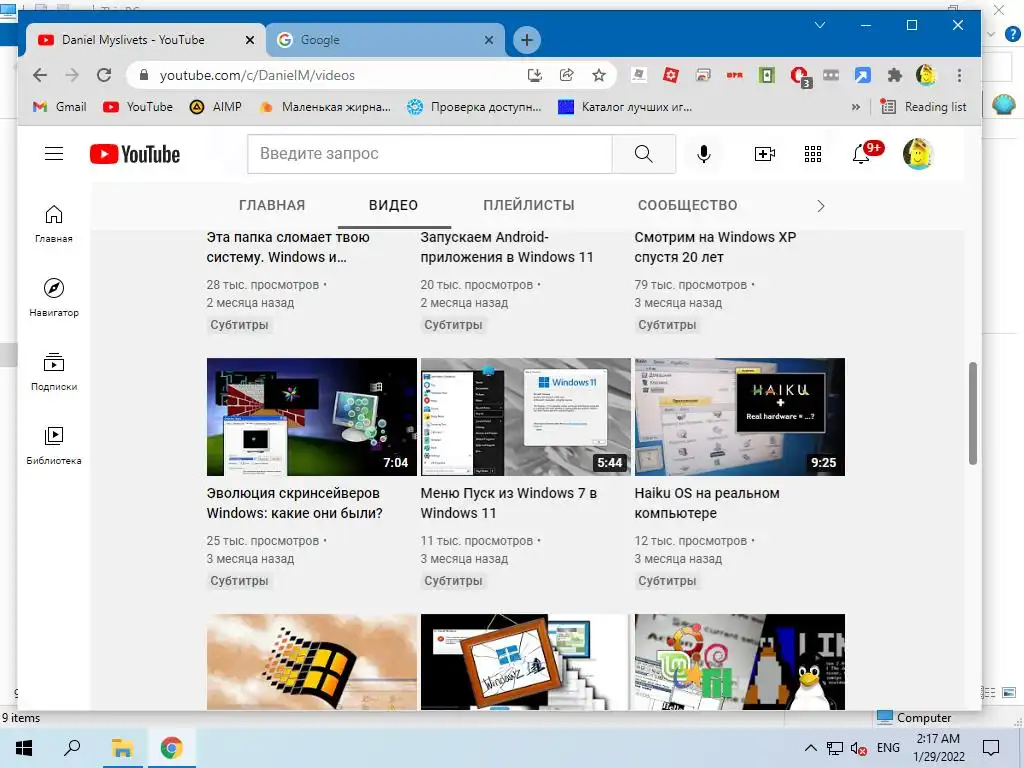This screenshot has height=768, width=1024.
Task: Open taskbar search magnifier
Action: (x=72, y=748)
